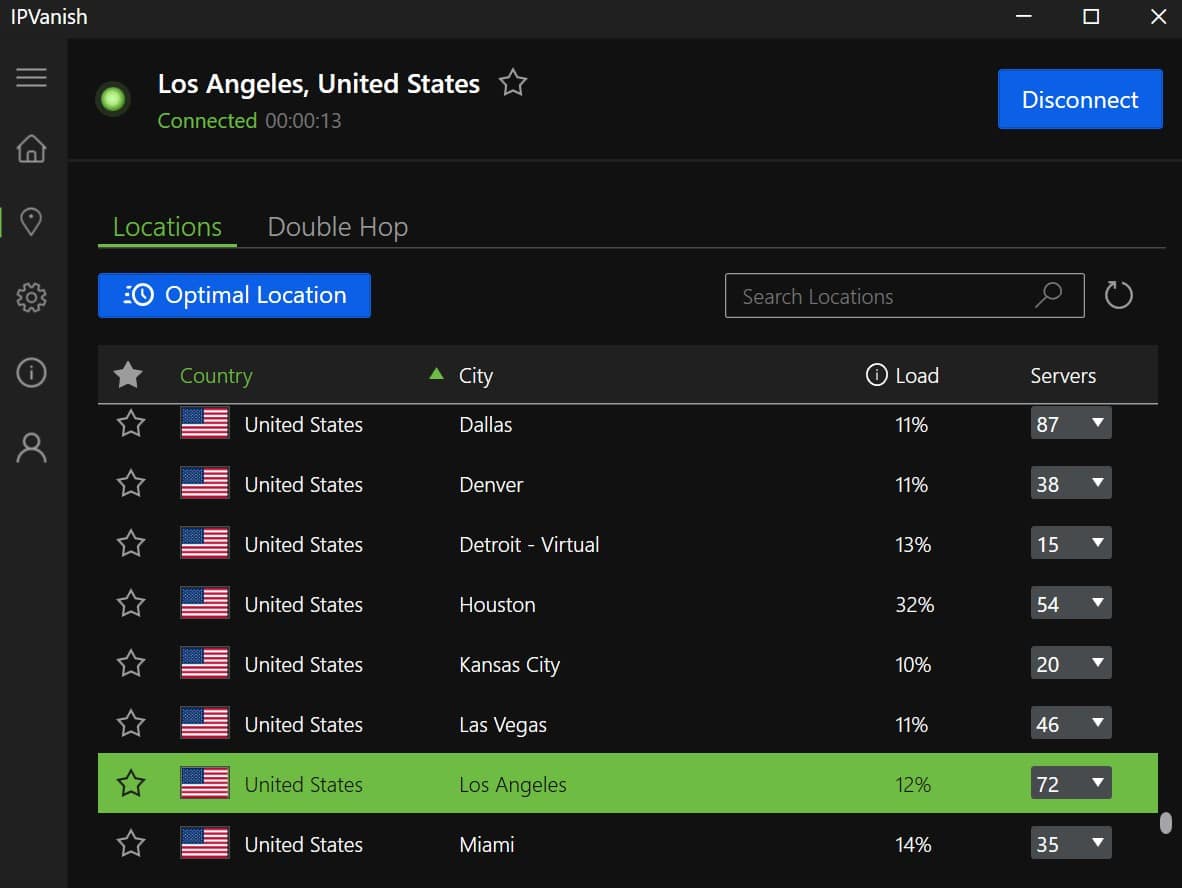Switch to the Locations tab
The height and width of the screenshot is (888, 1182).
click(167, 227)
